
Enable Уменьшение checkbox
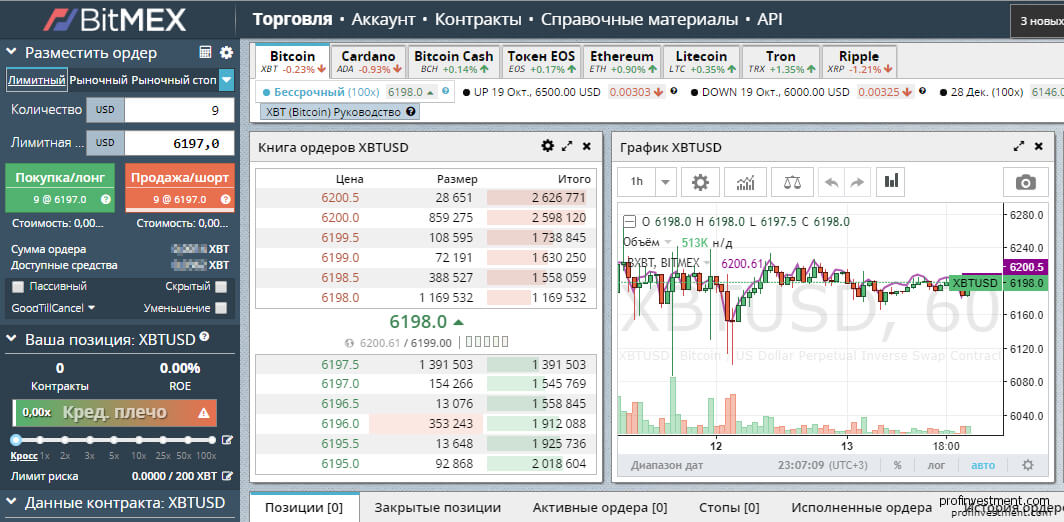[x=221, y=307]
